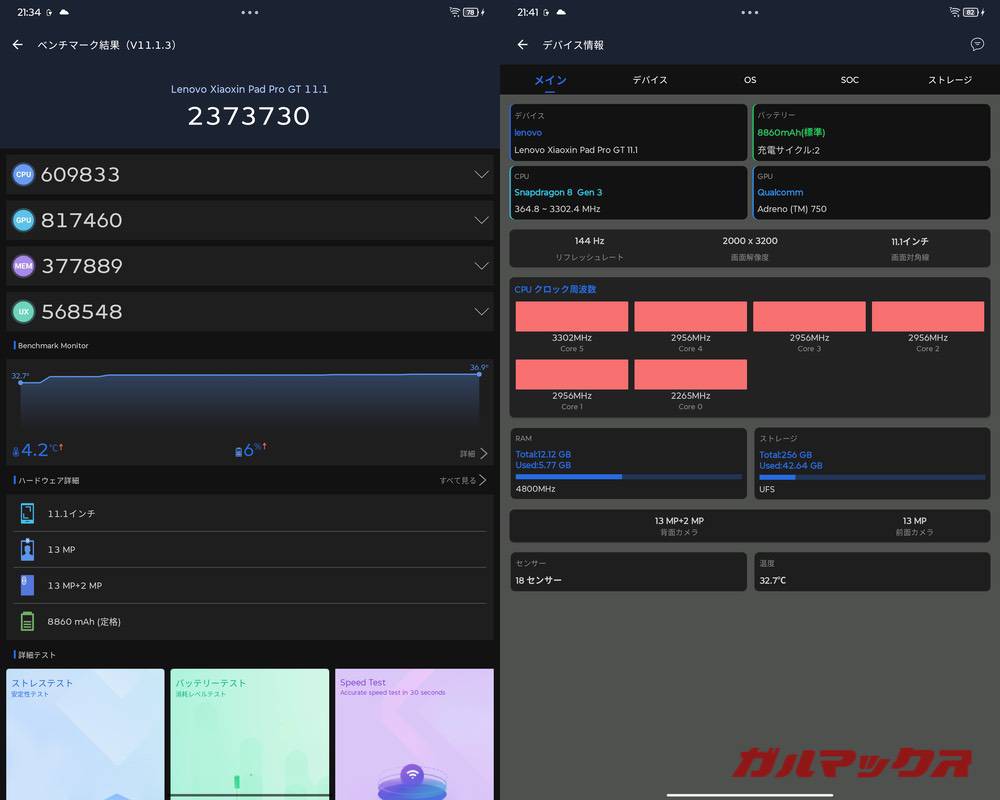The height and width of the screenshot is (800, 1000).
Task: Tap the GPU score badge icon
Action: 24,220
